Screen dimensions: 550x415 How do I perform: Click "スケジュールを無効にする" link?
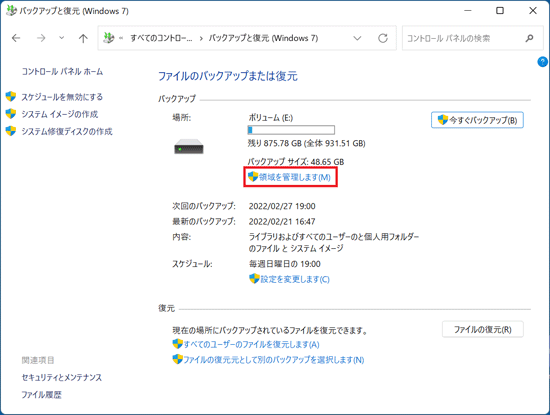click(x=62, y=97)
